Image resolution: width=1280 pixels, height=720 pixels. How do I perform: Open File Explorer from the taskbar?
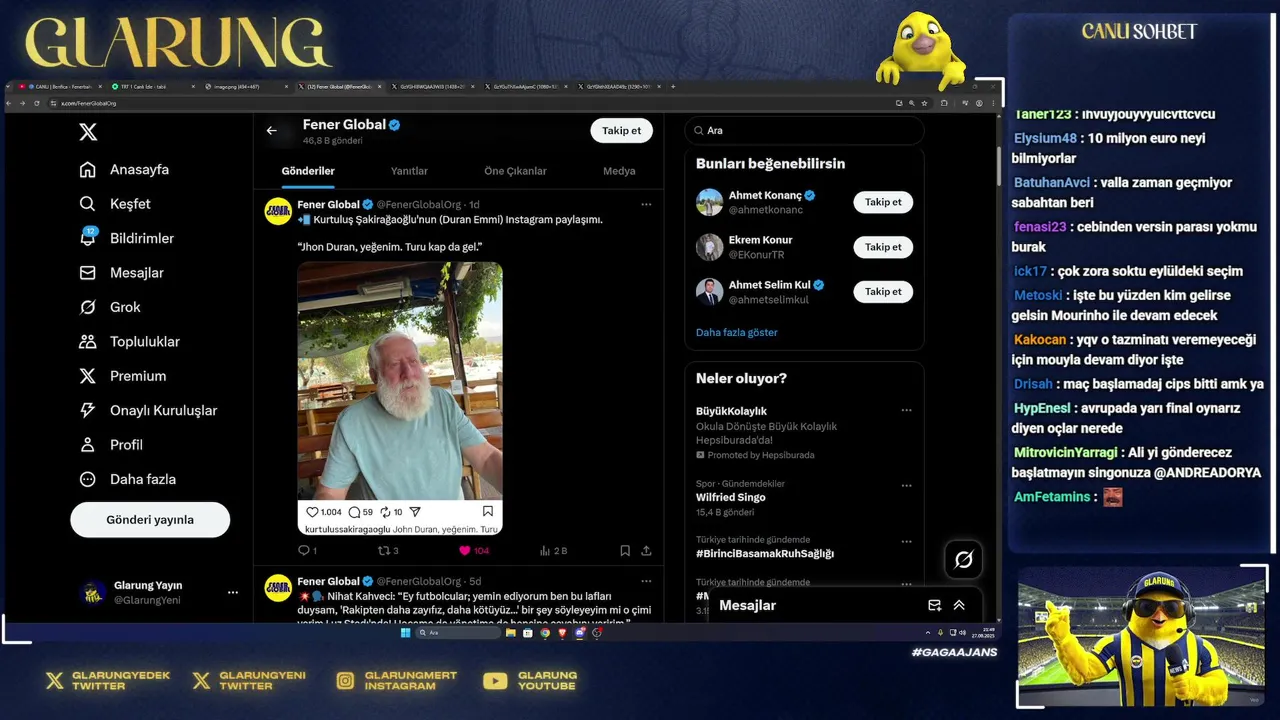coord(510,633)
